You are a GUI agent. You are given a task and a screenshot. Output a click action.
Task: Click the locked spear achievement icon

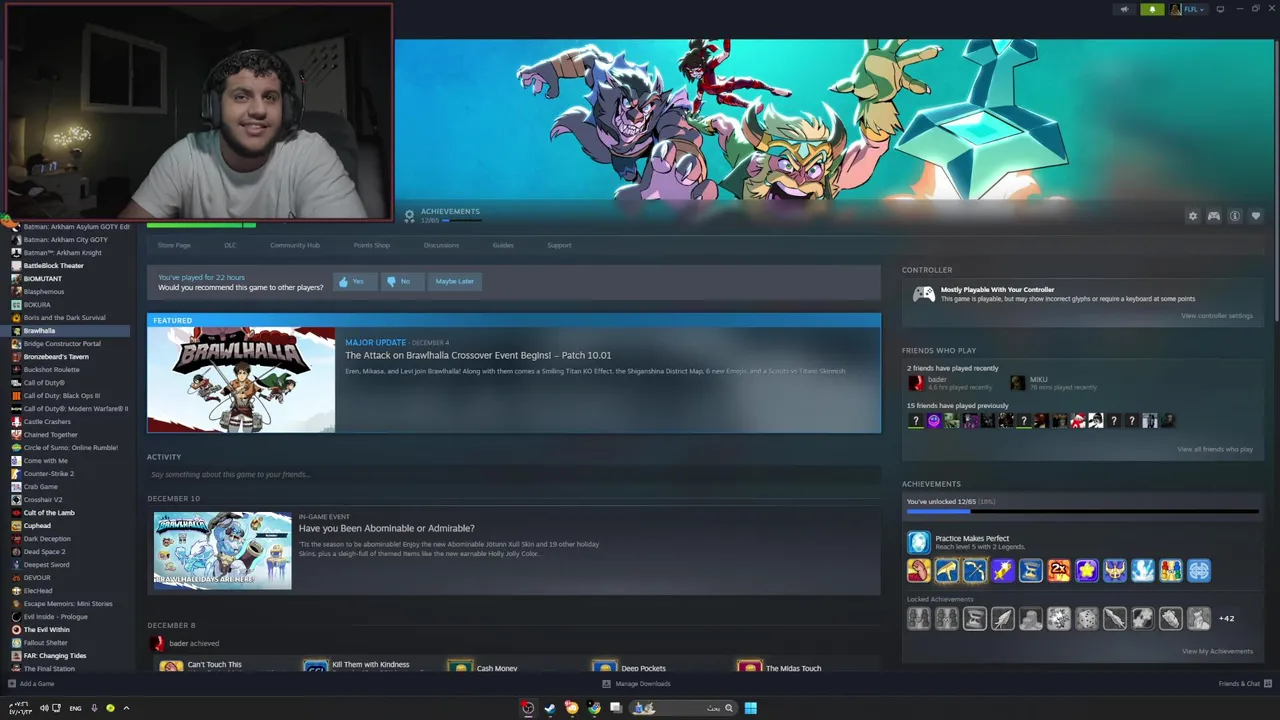(x=1114, y=619)
